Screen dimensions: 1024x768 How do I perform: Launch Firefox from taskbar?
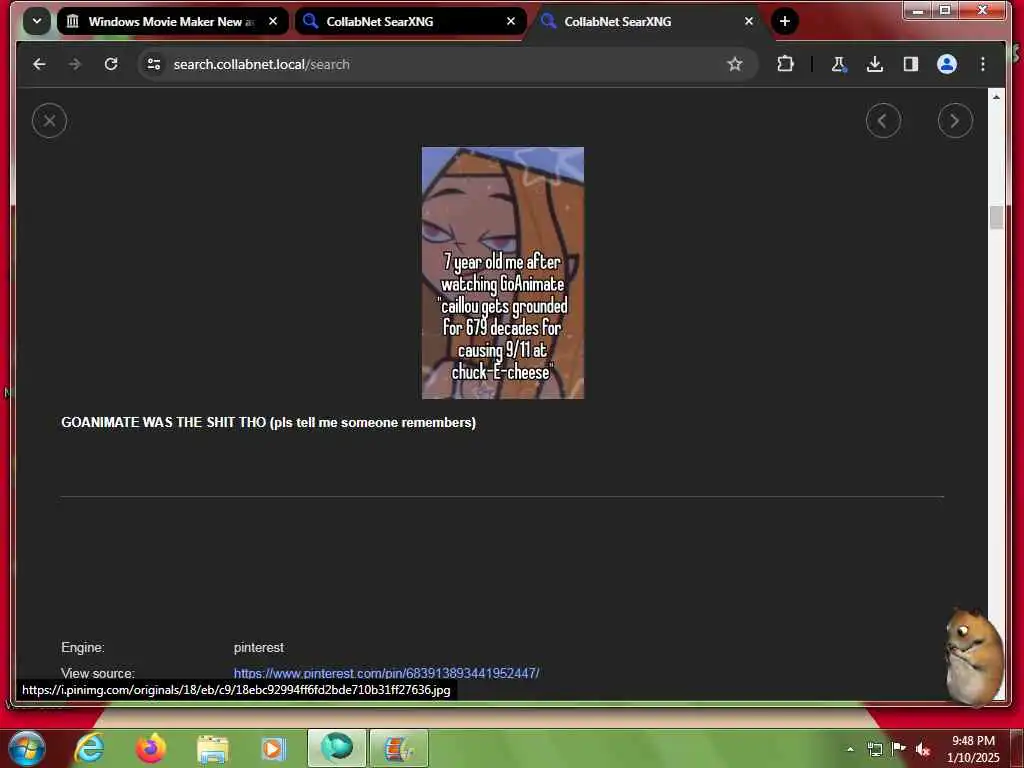151,748
